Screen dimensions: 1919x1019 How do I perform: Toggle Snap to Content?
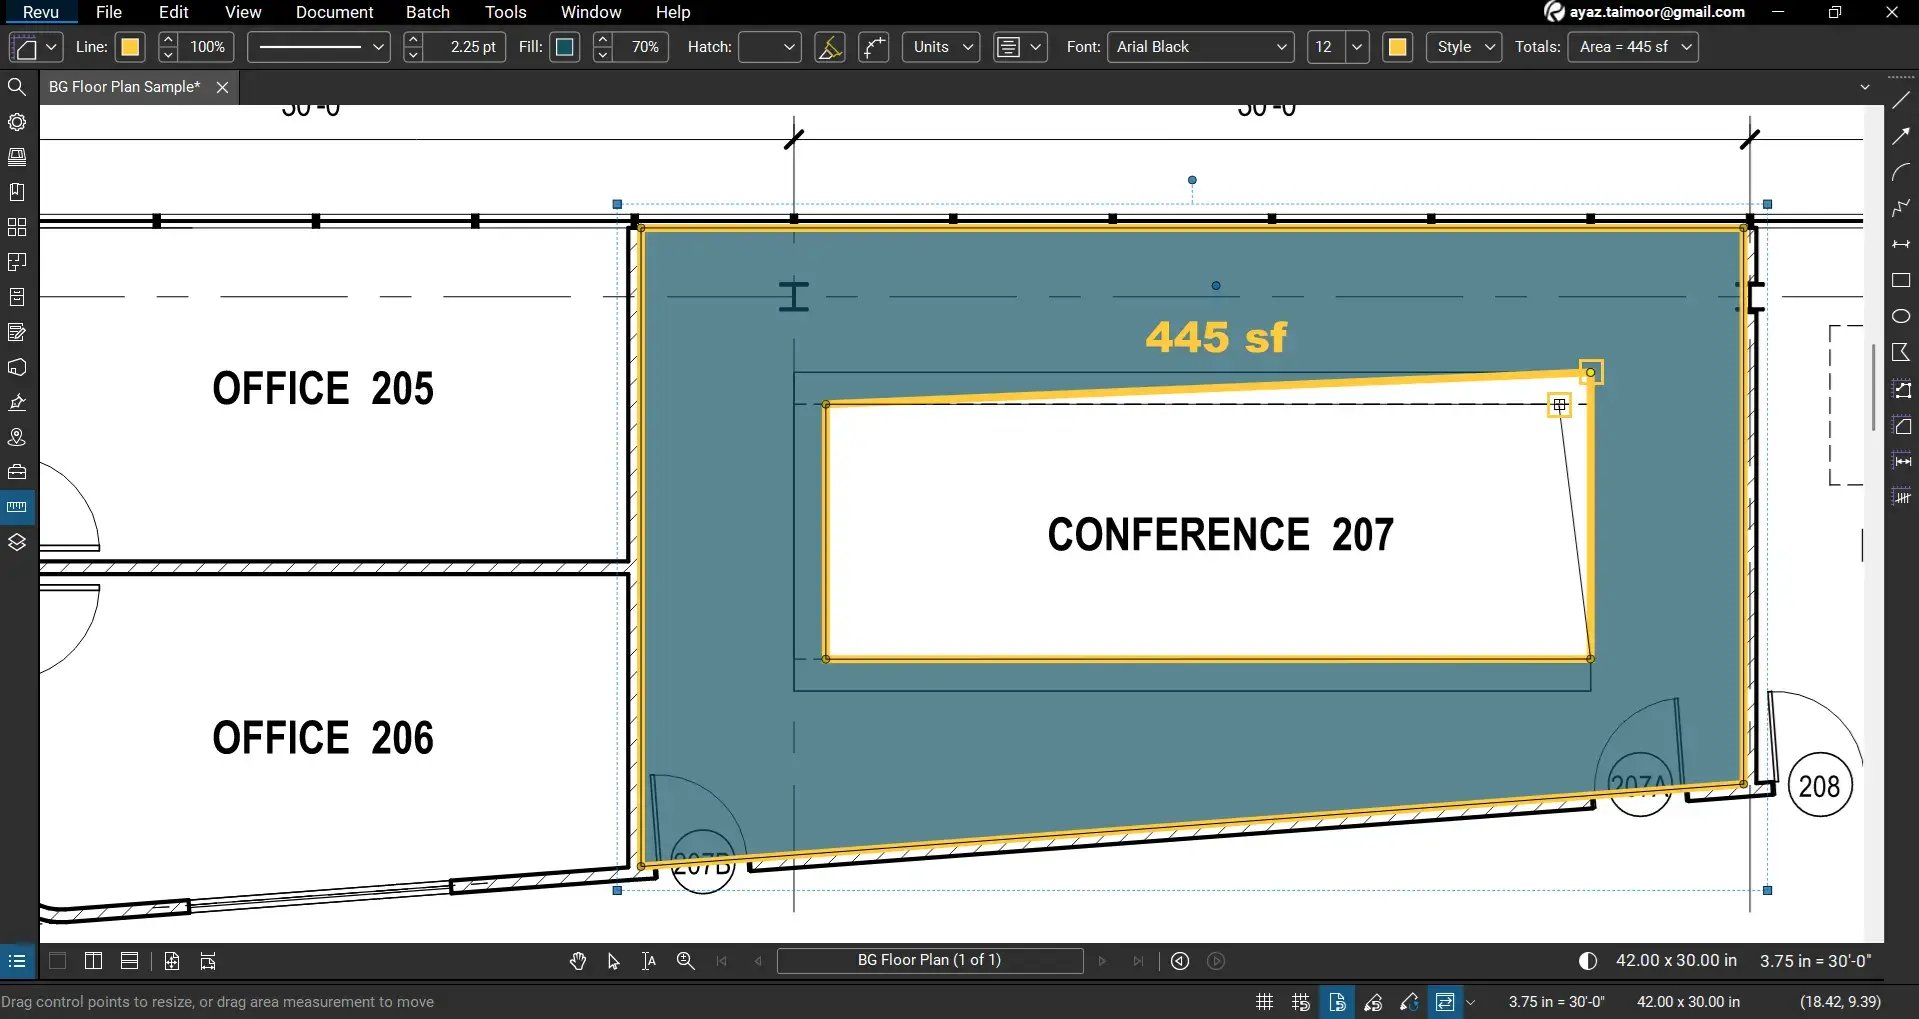tap(1337, 1002)
